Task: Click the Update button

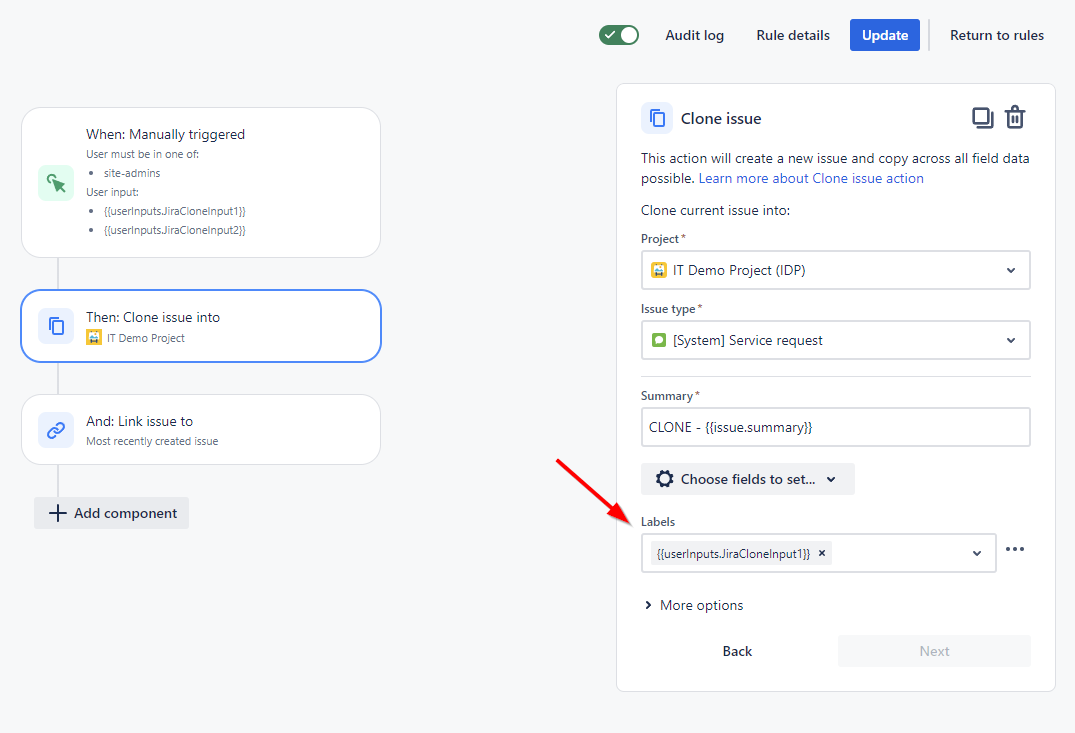Action: pyautogui.click(x=884, y=34)
